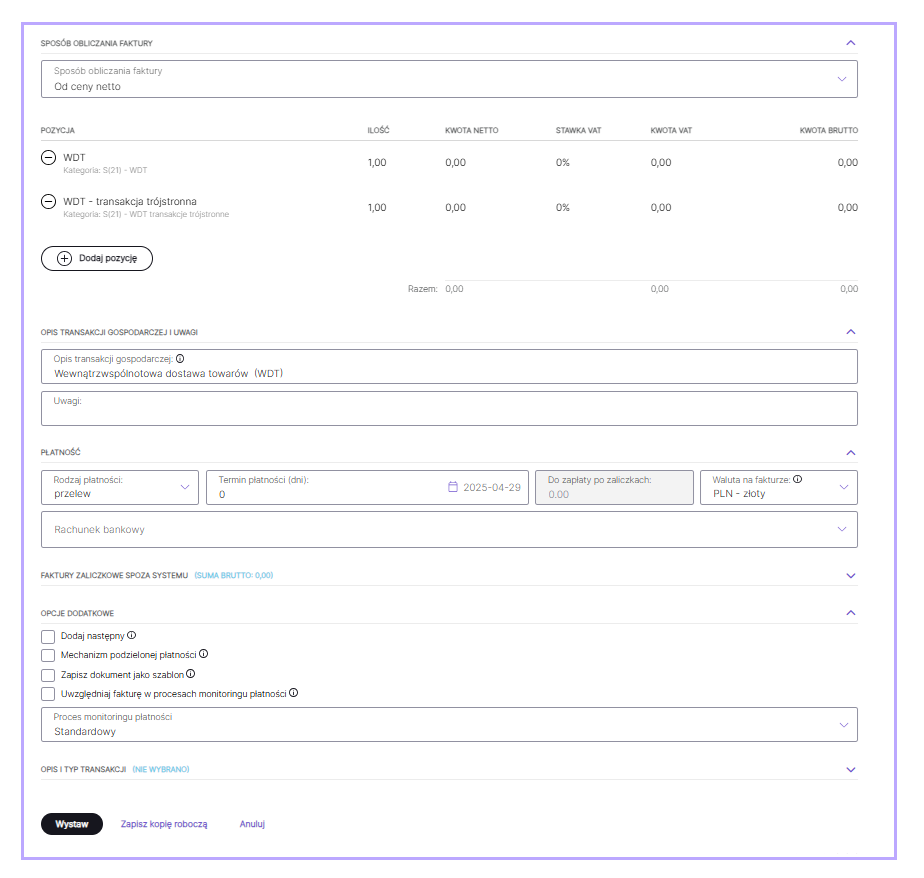Viewport: 924px width, 878px height.
Task: Click the STAWKA VAT column header
Action: click(x=578, y=130)
